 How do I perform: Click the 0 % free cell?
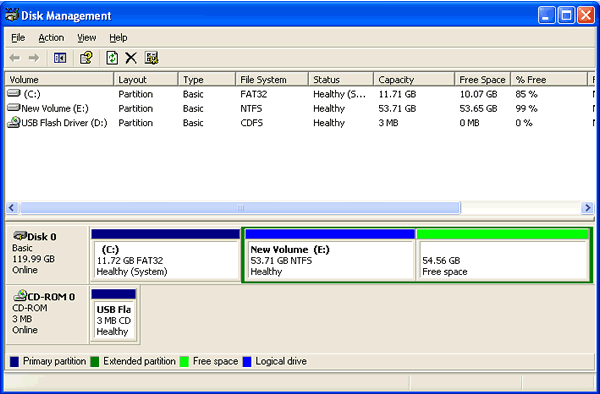pos(524,123)
